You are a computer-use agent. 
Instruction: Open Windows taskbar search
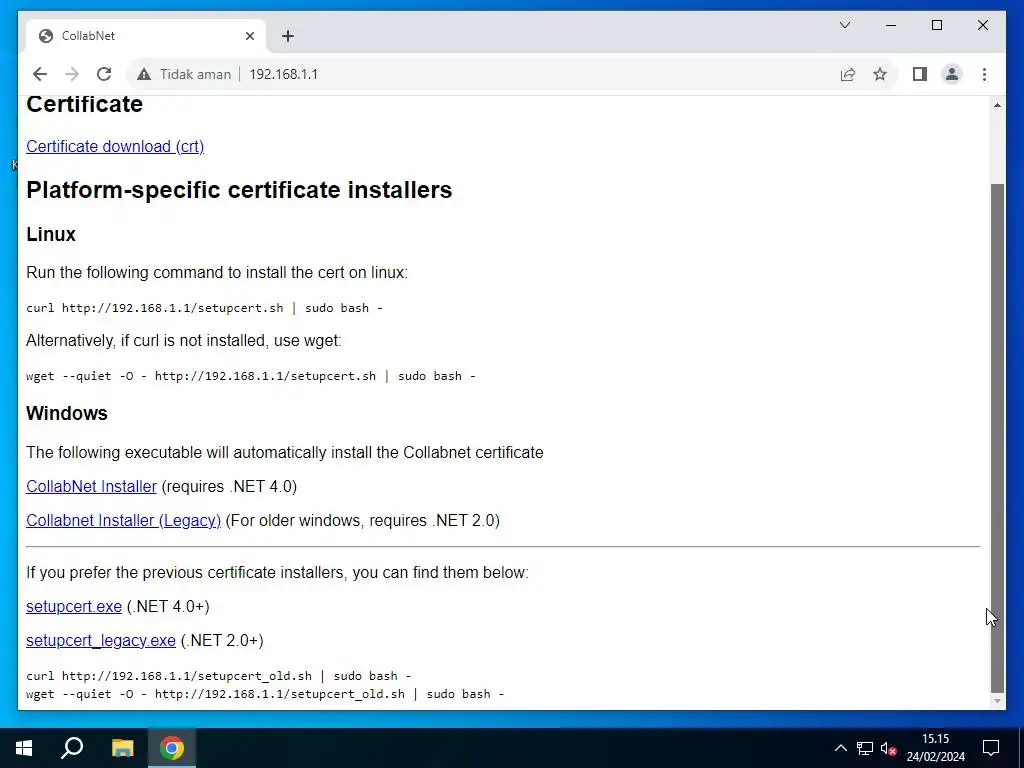tap(72, 748)
